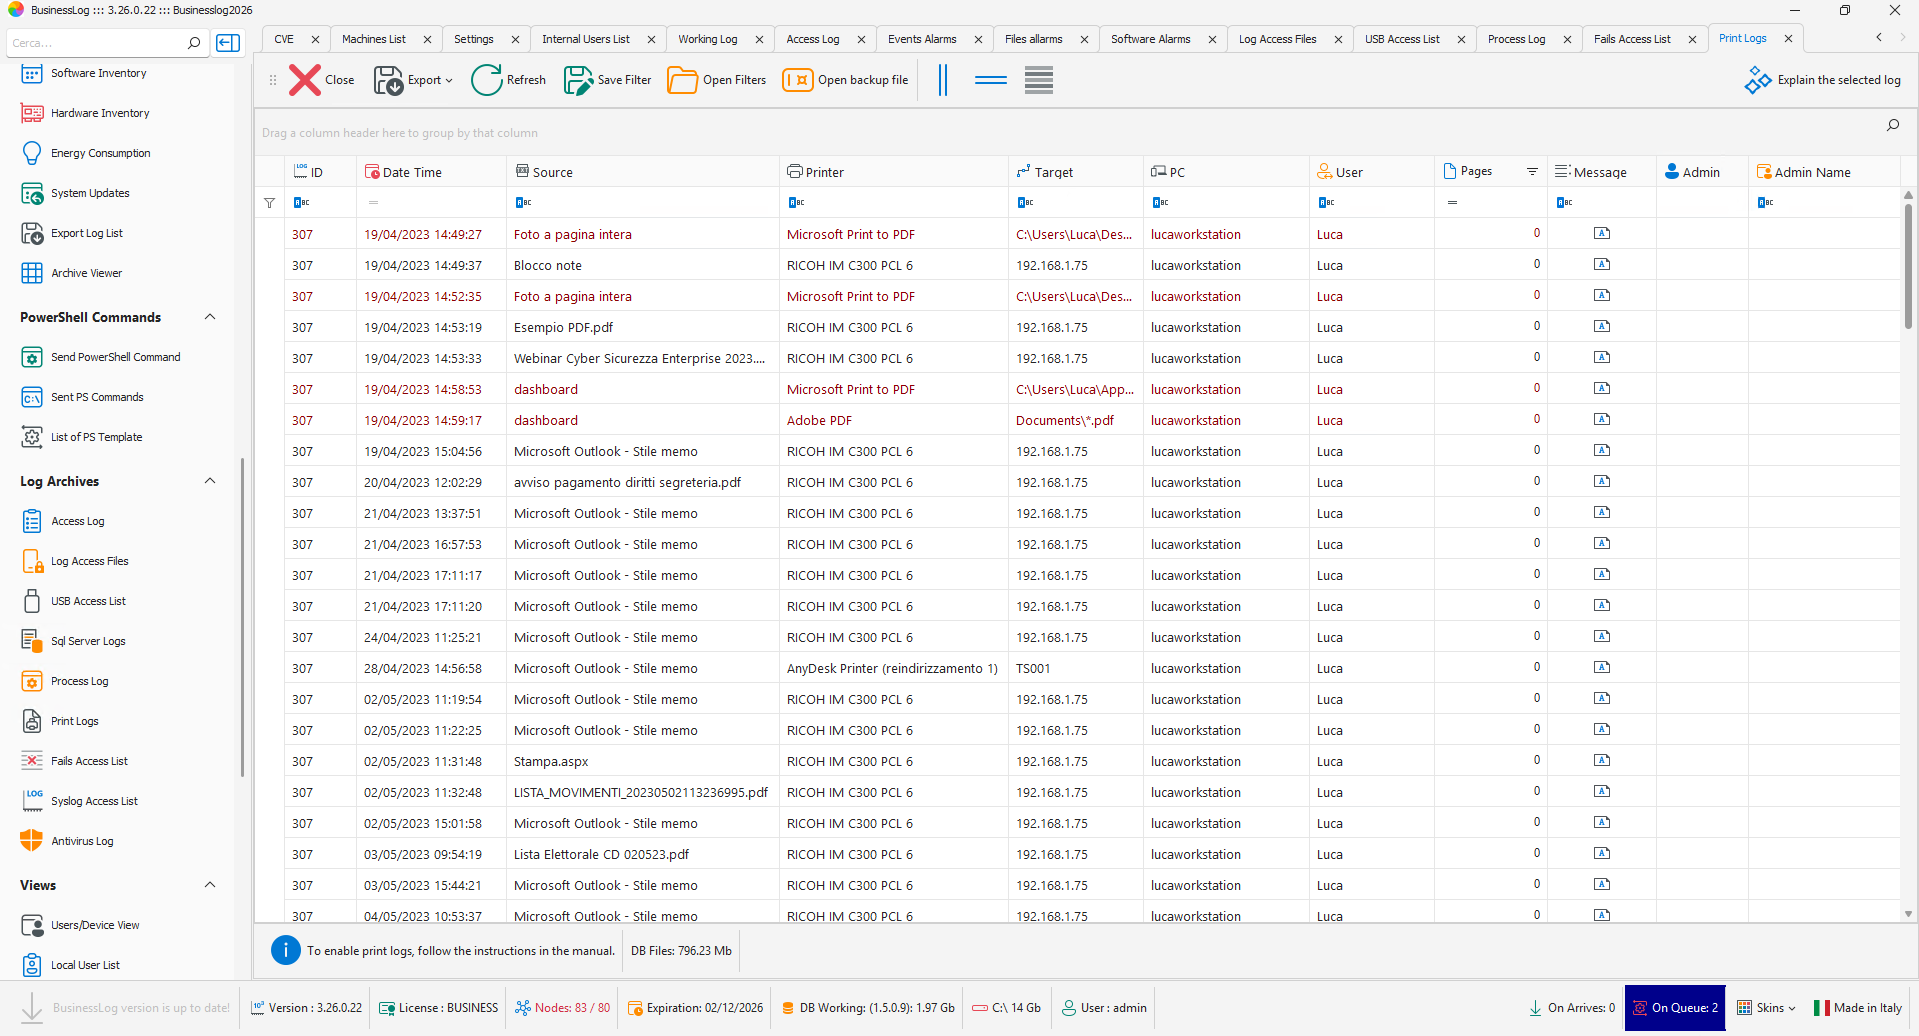
Task: Click On Queue: 2 status button
Action: [x=1675, y=1008]
